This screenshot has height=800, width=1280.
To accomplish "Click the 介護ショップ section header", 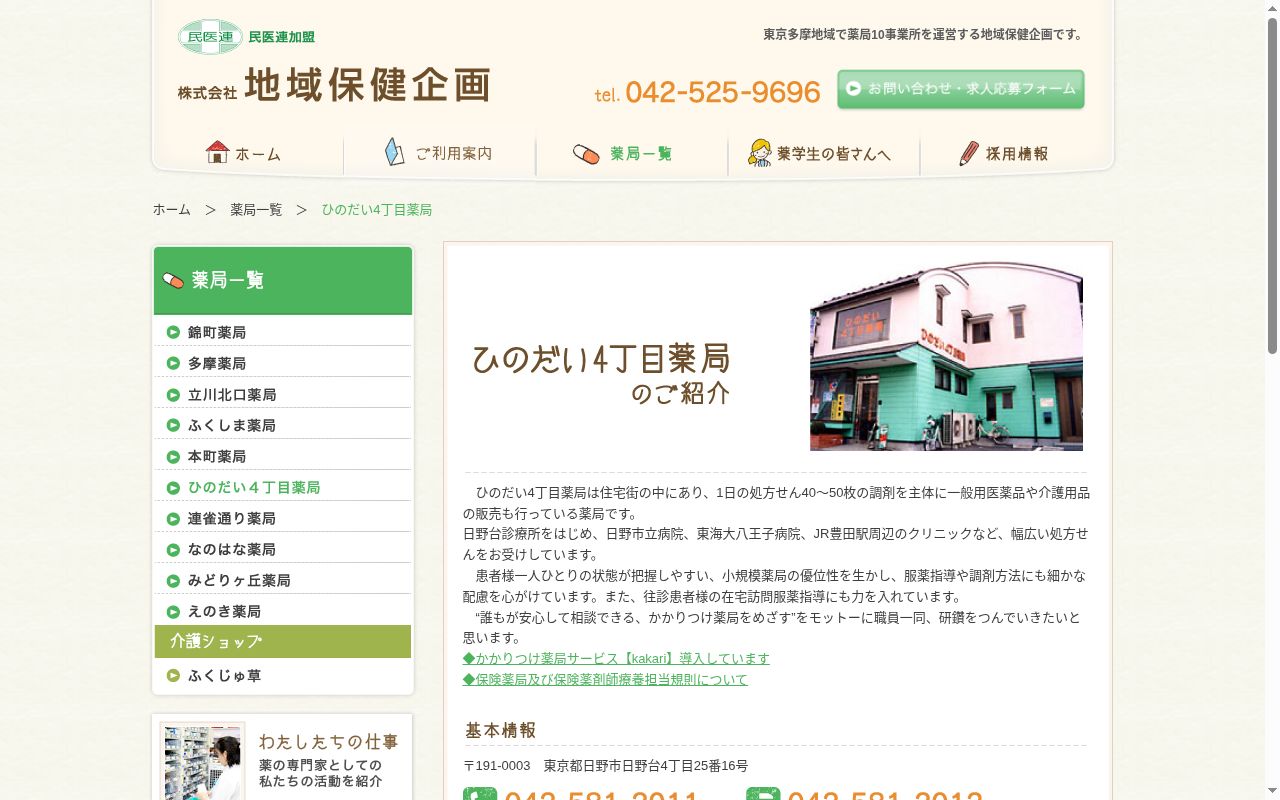I will (283, 641).
